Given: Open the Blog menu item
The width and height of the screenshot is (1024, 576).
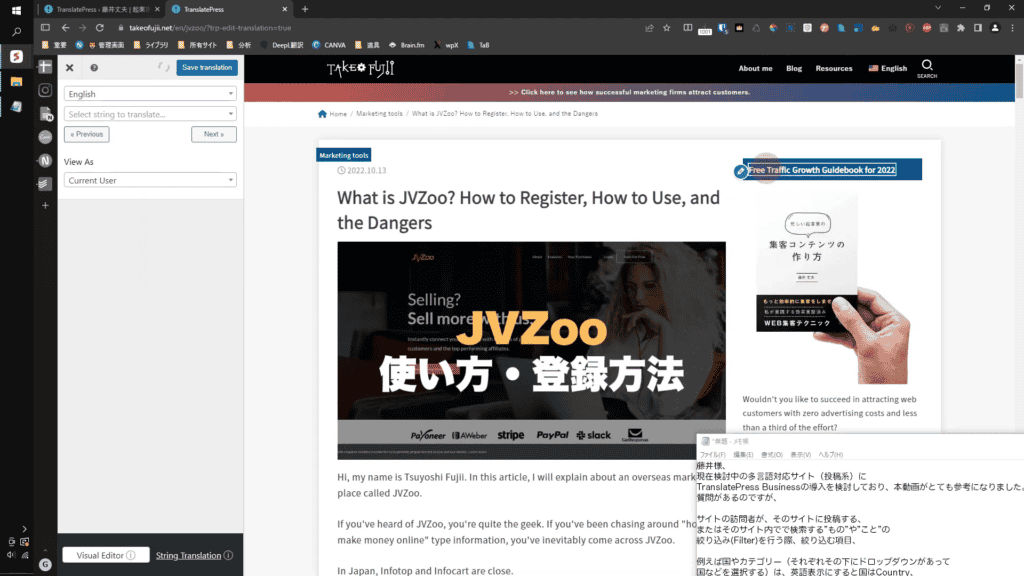Looking at the screenshot, I should 793,69.
